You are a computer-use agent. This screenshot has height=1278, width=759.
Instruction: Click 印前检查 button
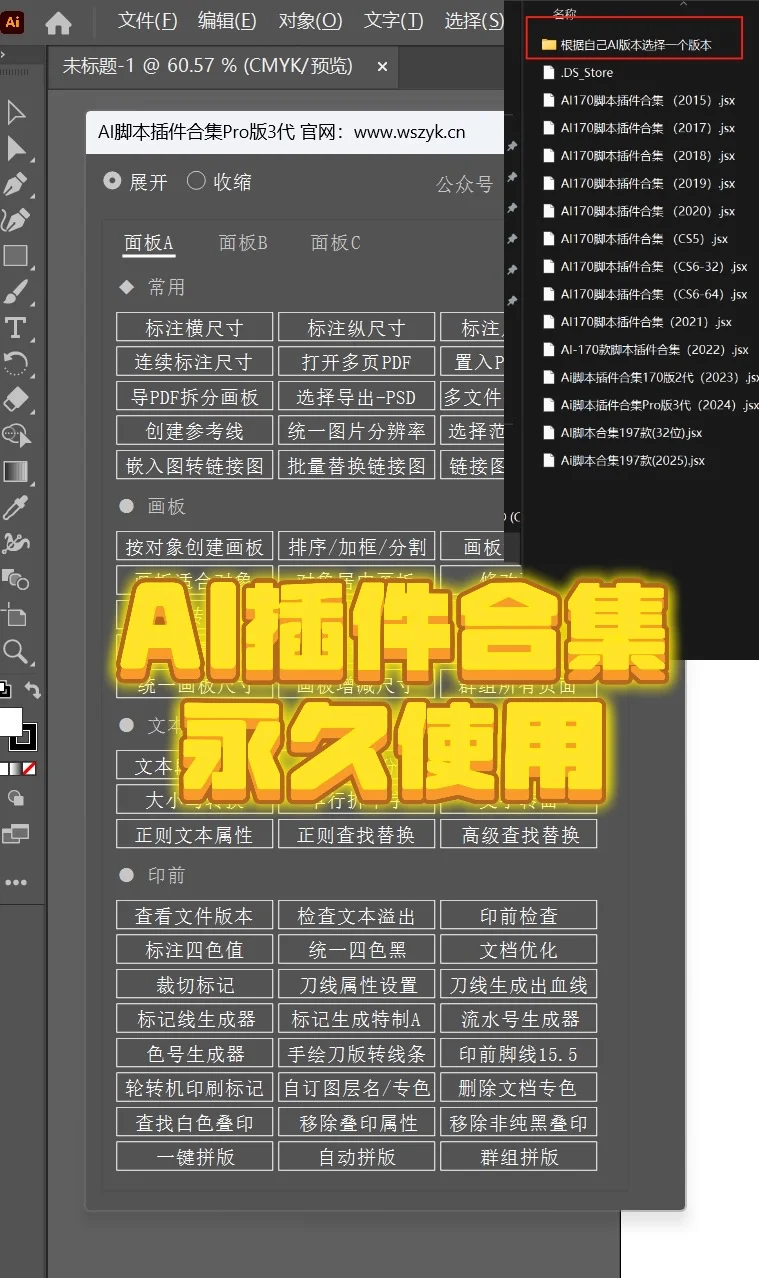pyautogui.click(x=519, y=915)
